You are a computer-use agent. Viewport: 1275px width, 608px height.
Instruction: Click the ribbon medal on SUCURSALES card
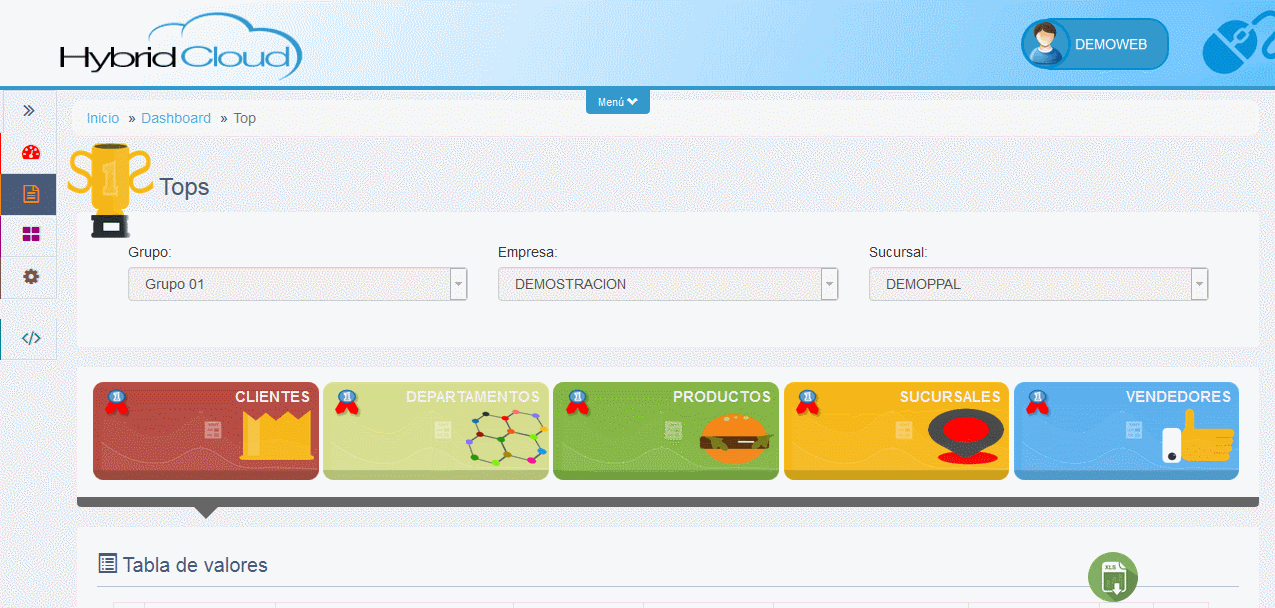click(807, 402)
